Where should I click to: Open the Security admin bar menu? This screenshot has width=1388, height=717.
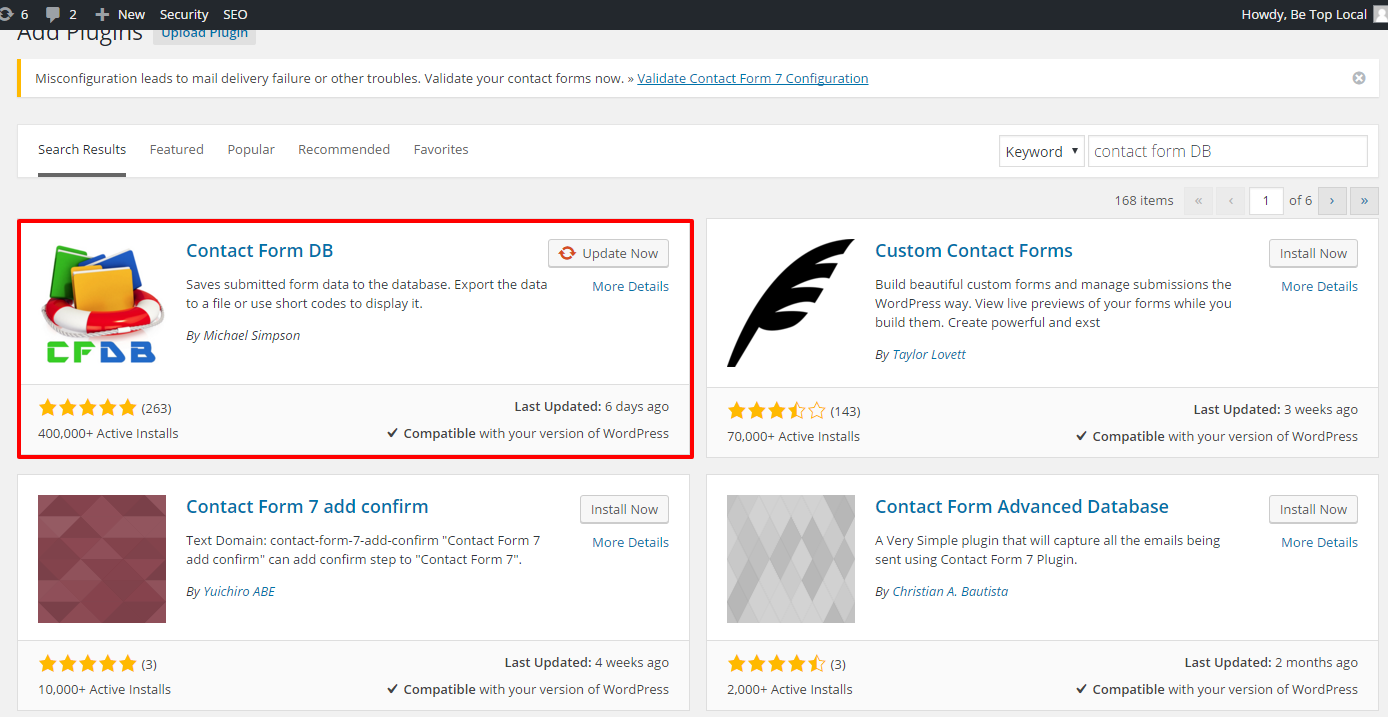184,14
